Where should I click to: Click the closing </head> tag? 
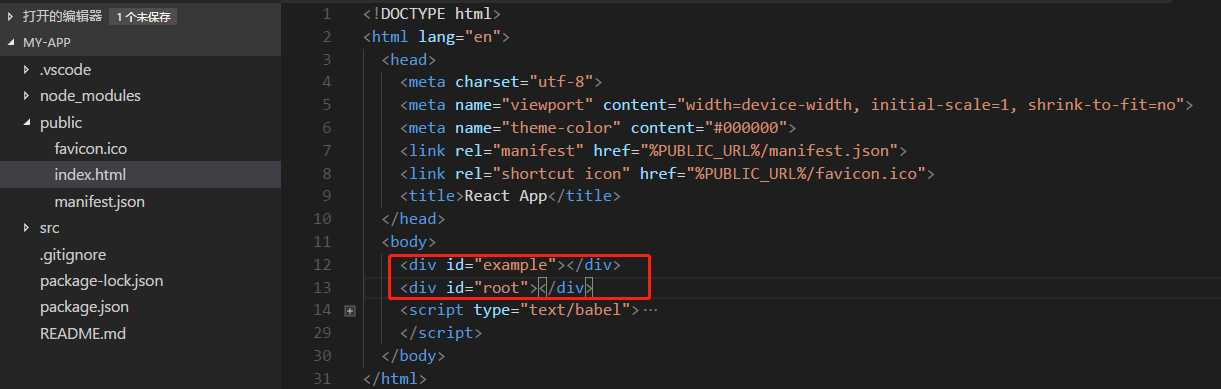413,219
